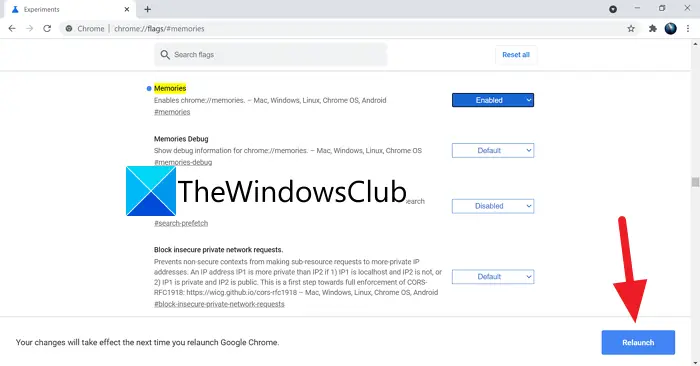
Task: Open the Extensions puzzle icon
Action: [x=653, y=29]
